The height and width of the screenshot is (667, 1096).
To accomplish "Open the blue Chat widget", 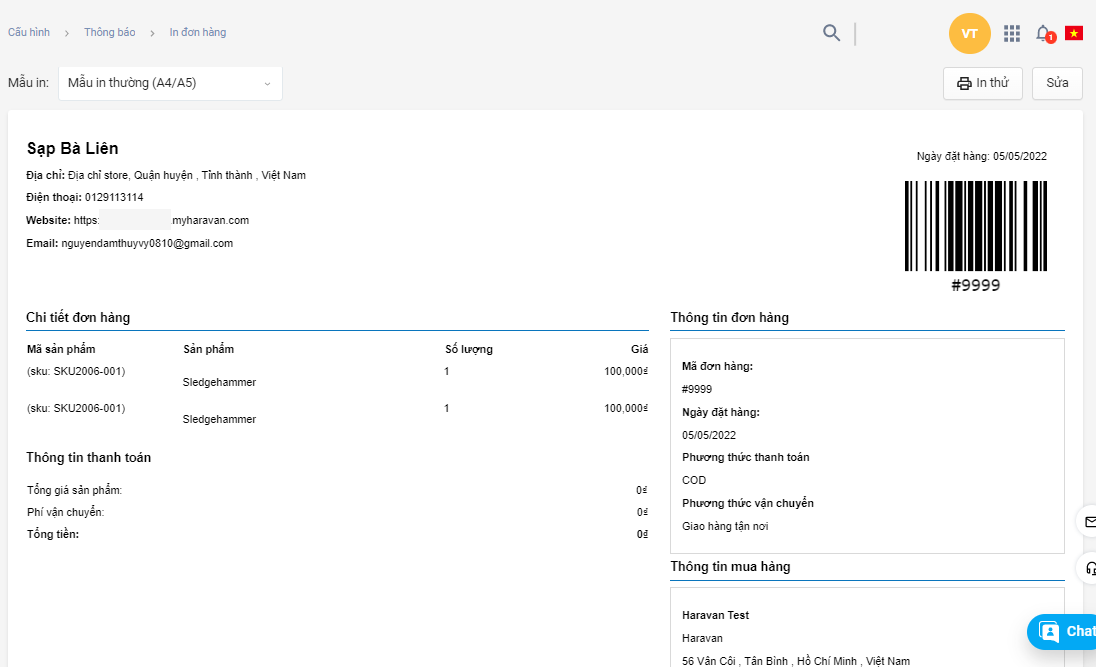I will click(x=1063, y=631).
